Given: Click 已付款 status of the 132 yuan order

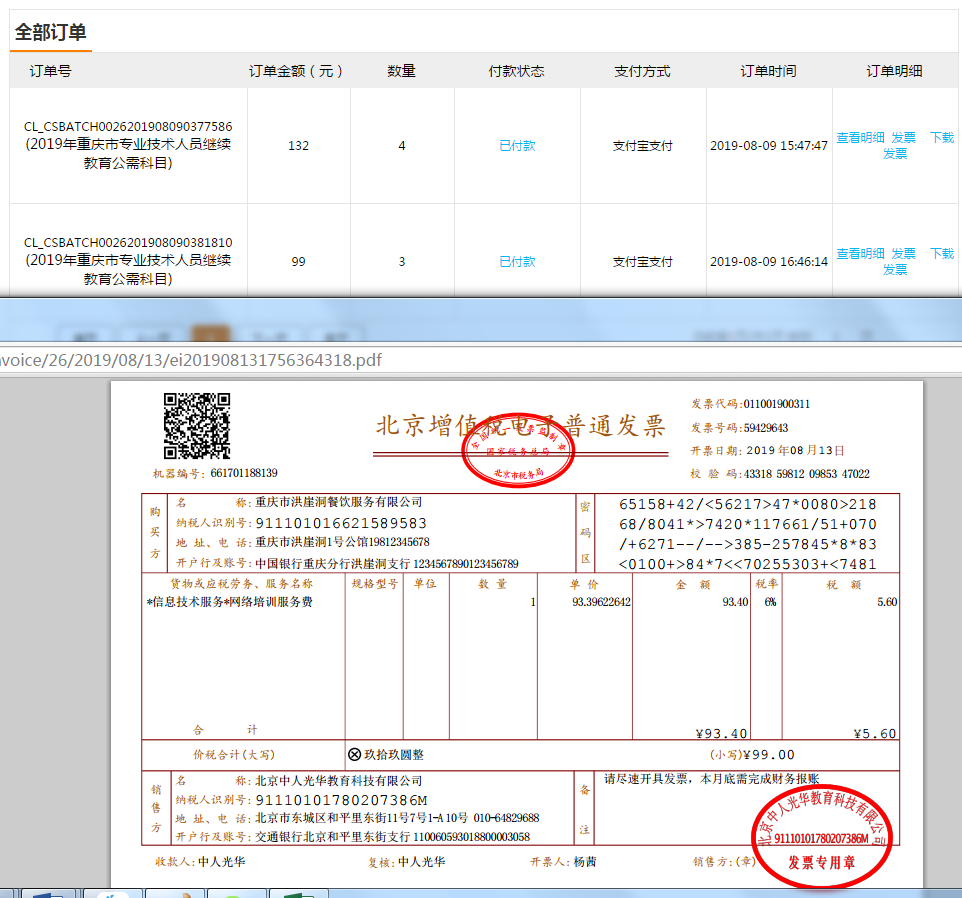Looking at the screenshot, I should 517,145.
